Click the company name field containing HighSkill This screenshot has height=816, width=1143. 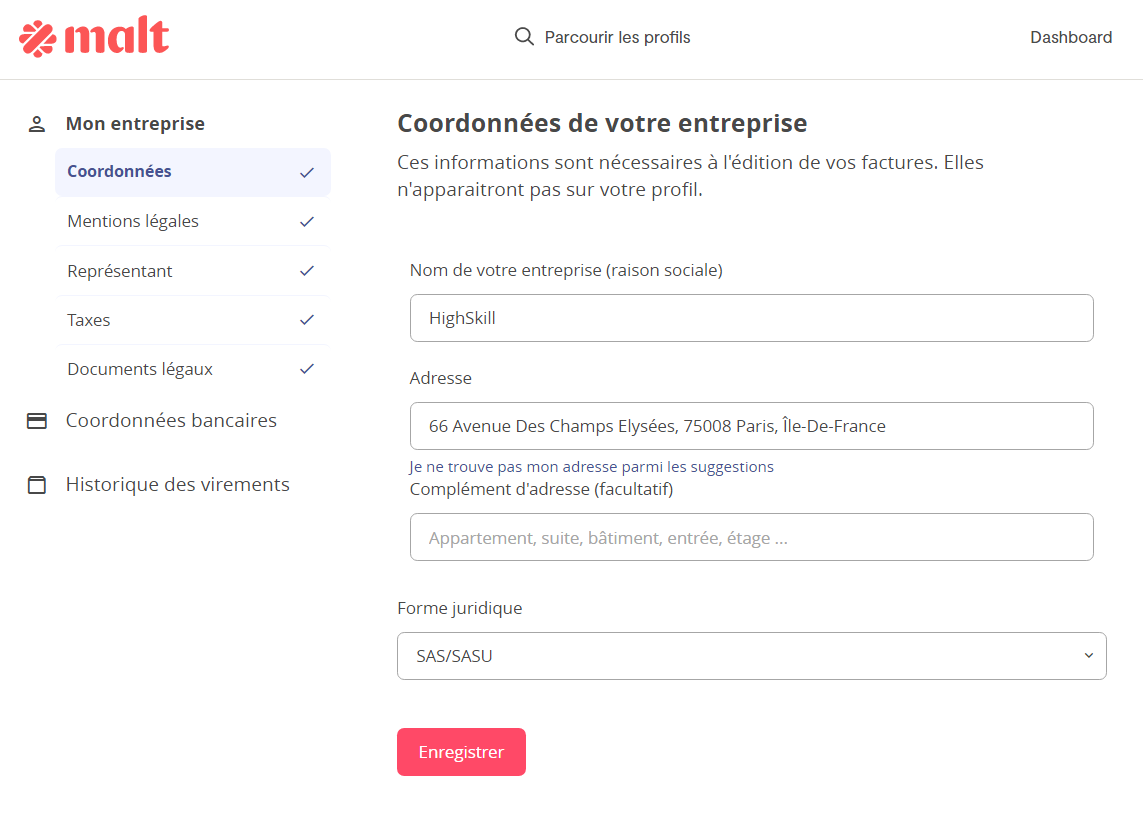coord(752,318)
